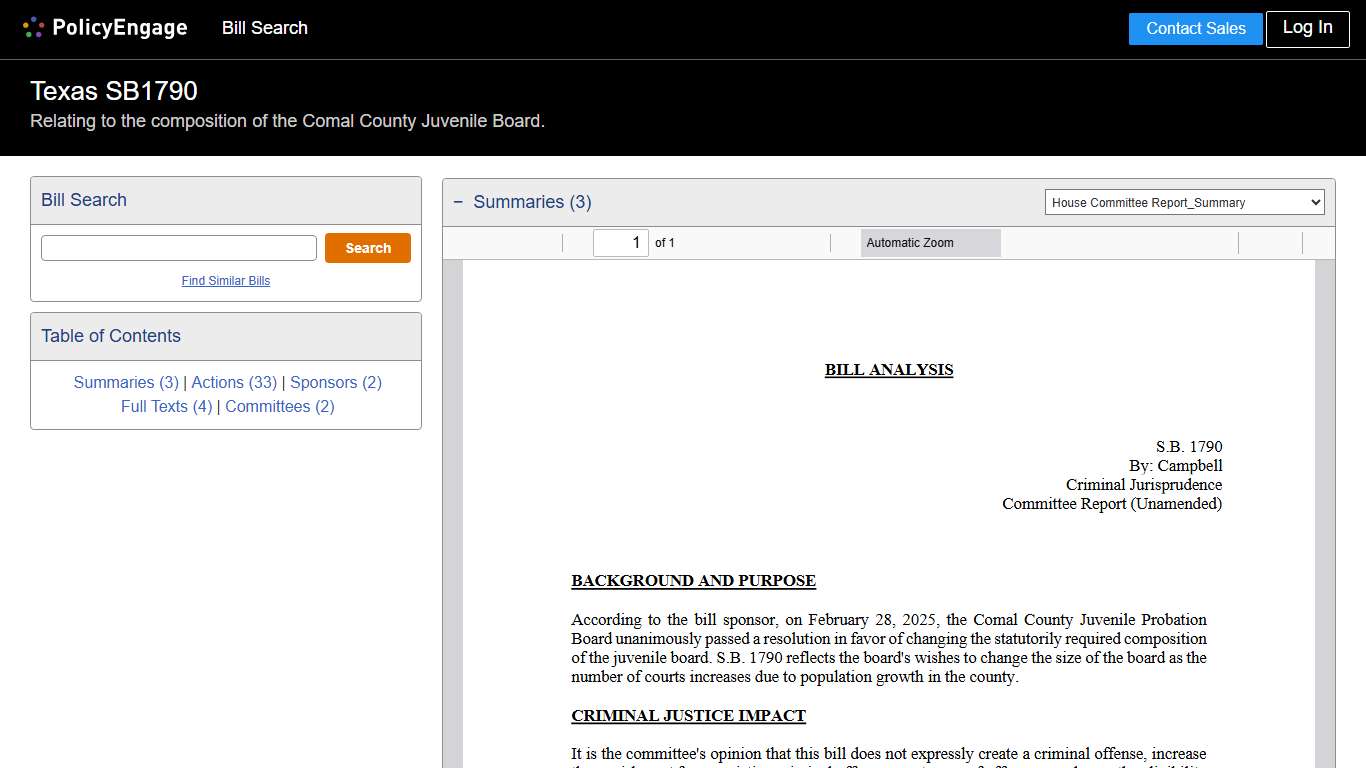Click the Texas SB1790 page title
The height and width of the screenshot is (768, 1366).
tap(114, 91)
